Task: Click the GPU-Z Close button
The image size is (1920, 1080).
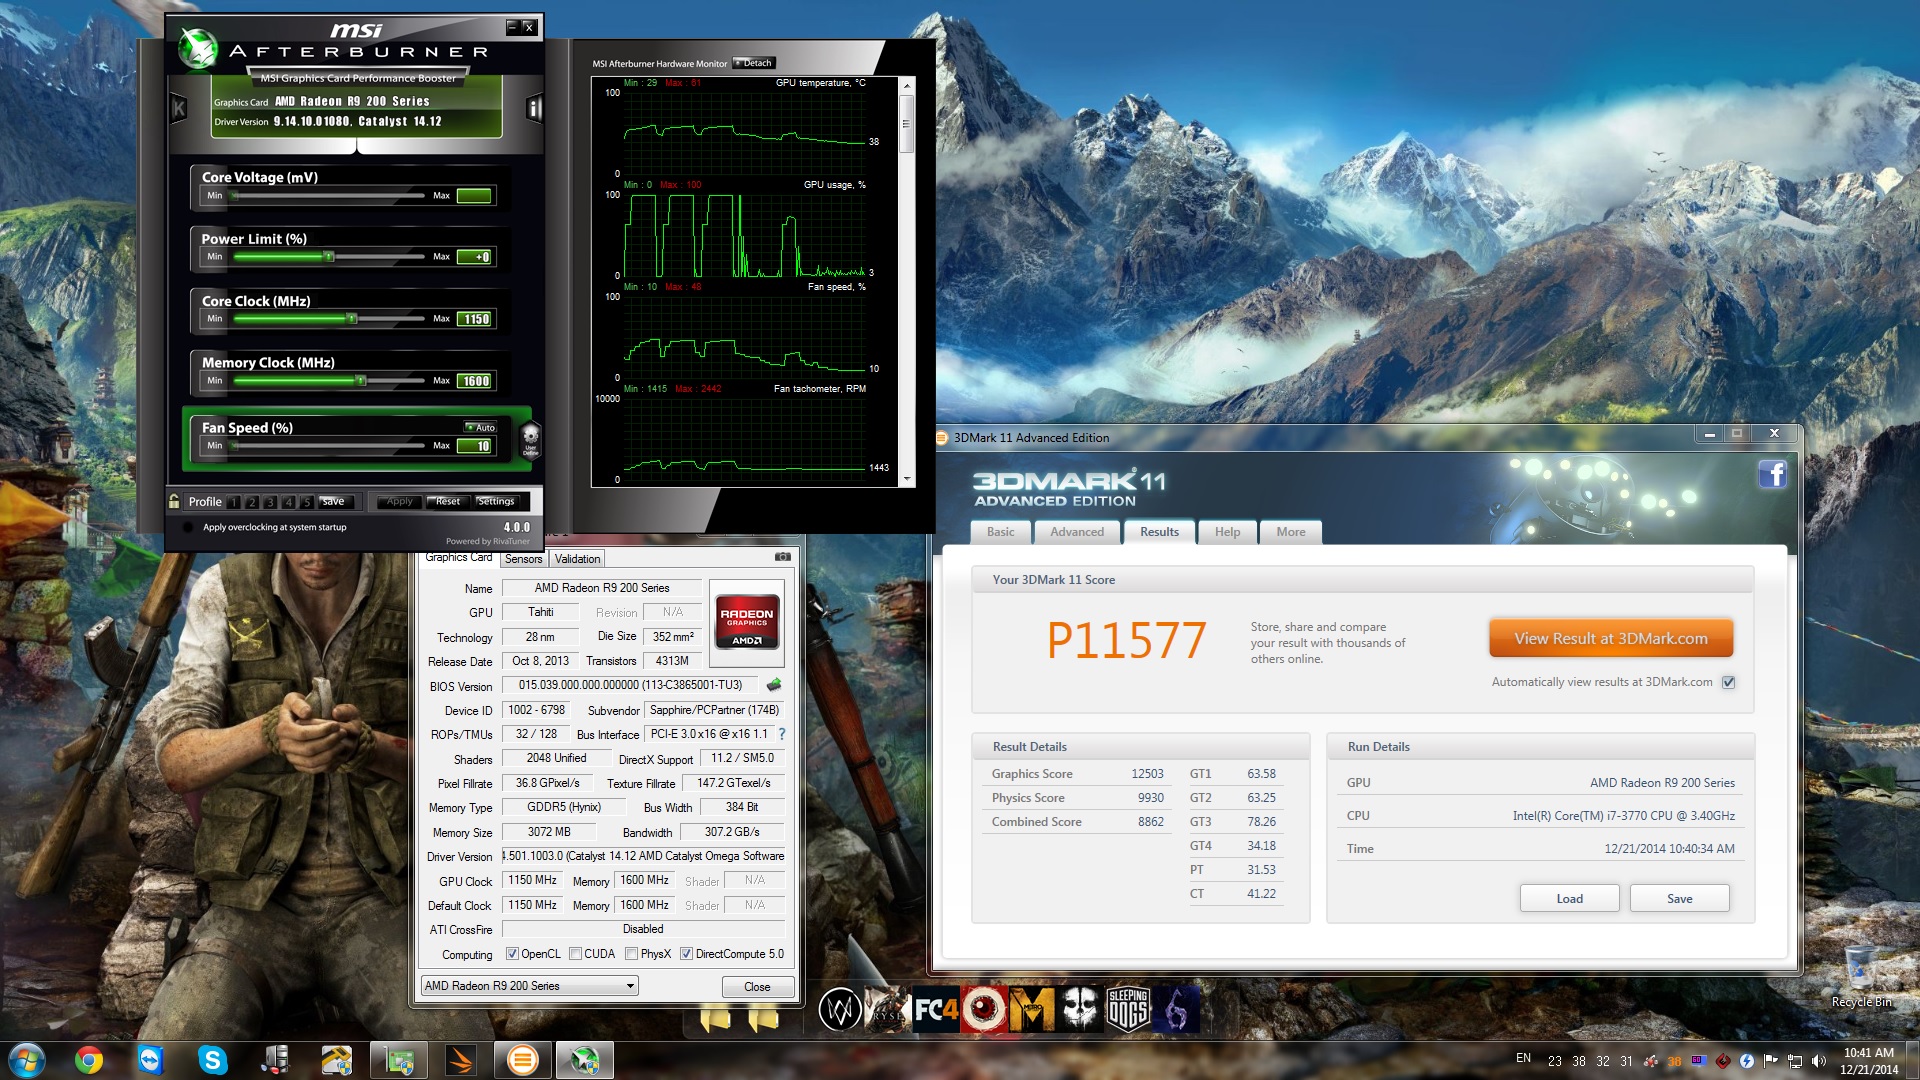Action: click(757, 987)
